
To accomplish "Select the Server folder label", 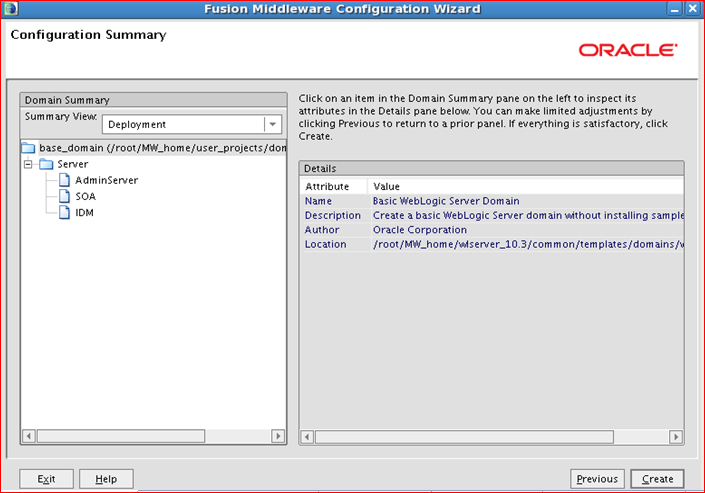I will 73,164.
